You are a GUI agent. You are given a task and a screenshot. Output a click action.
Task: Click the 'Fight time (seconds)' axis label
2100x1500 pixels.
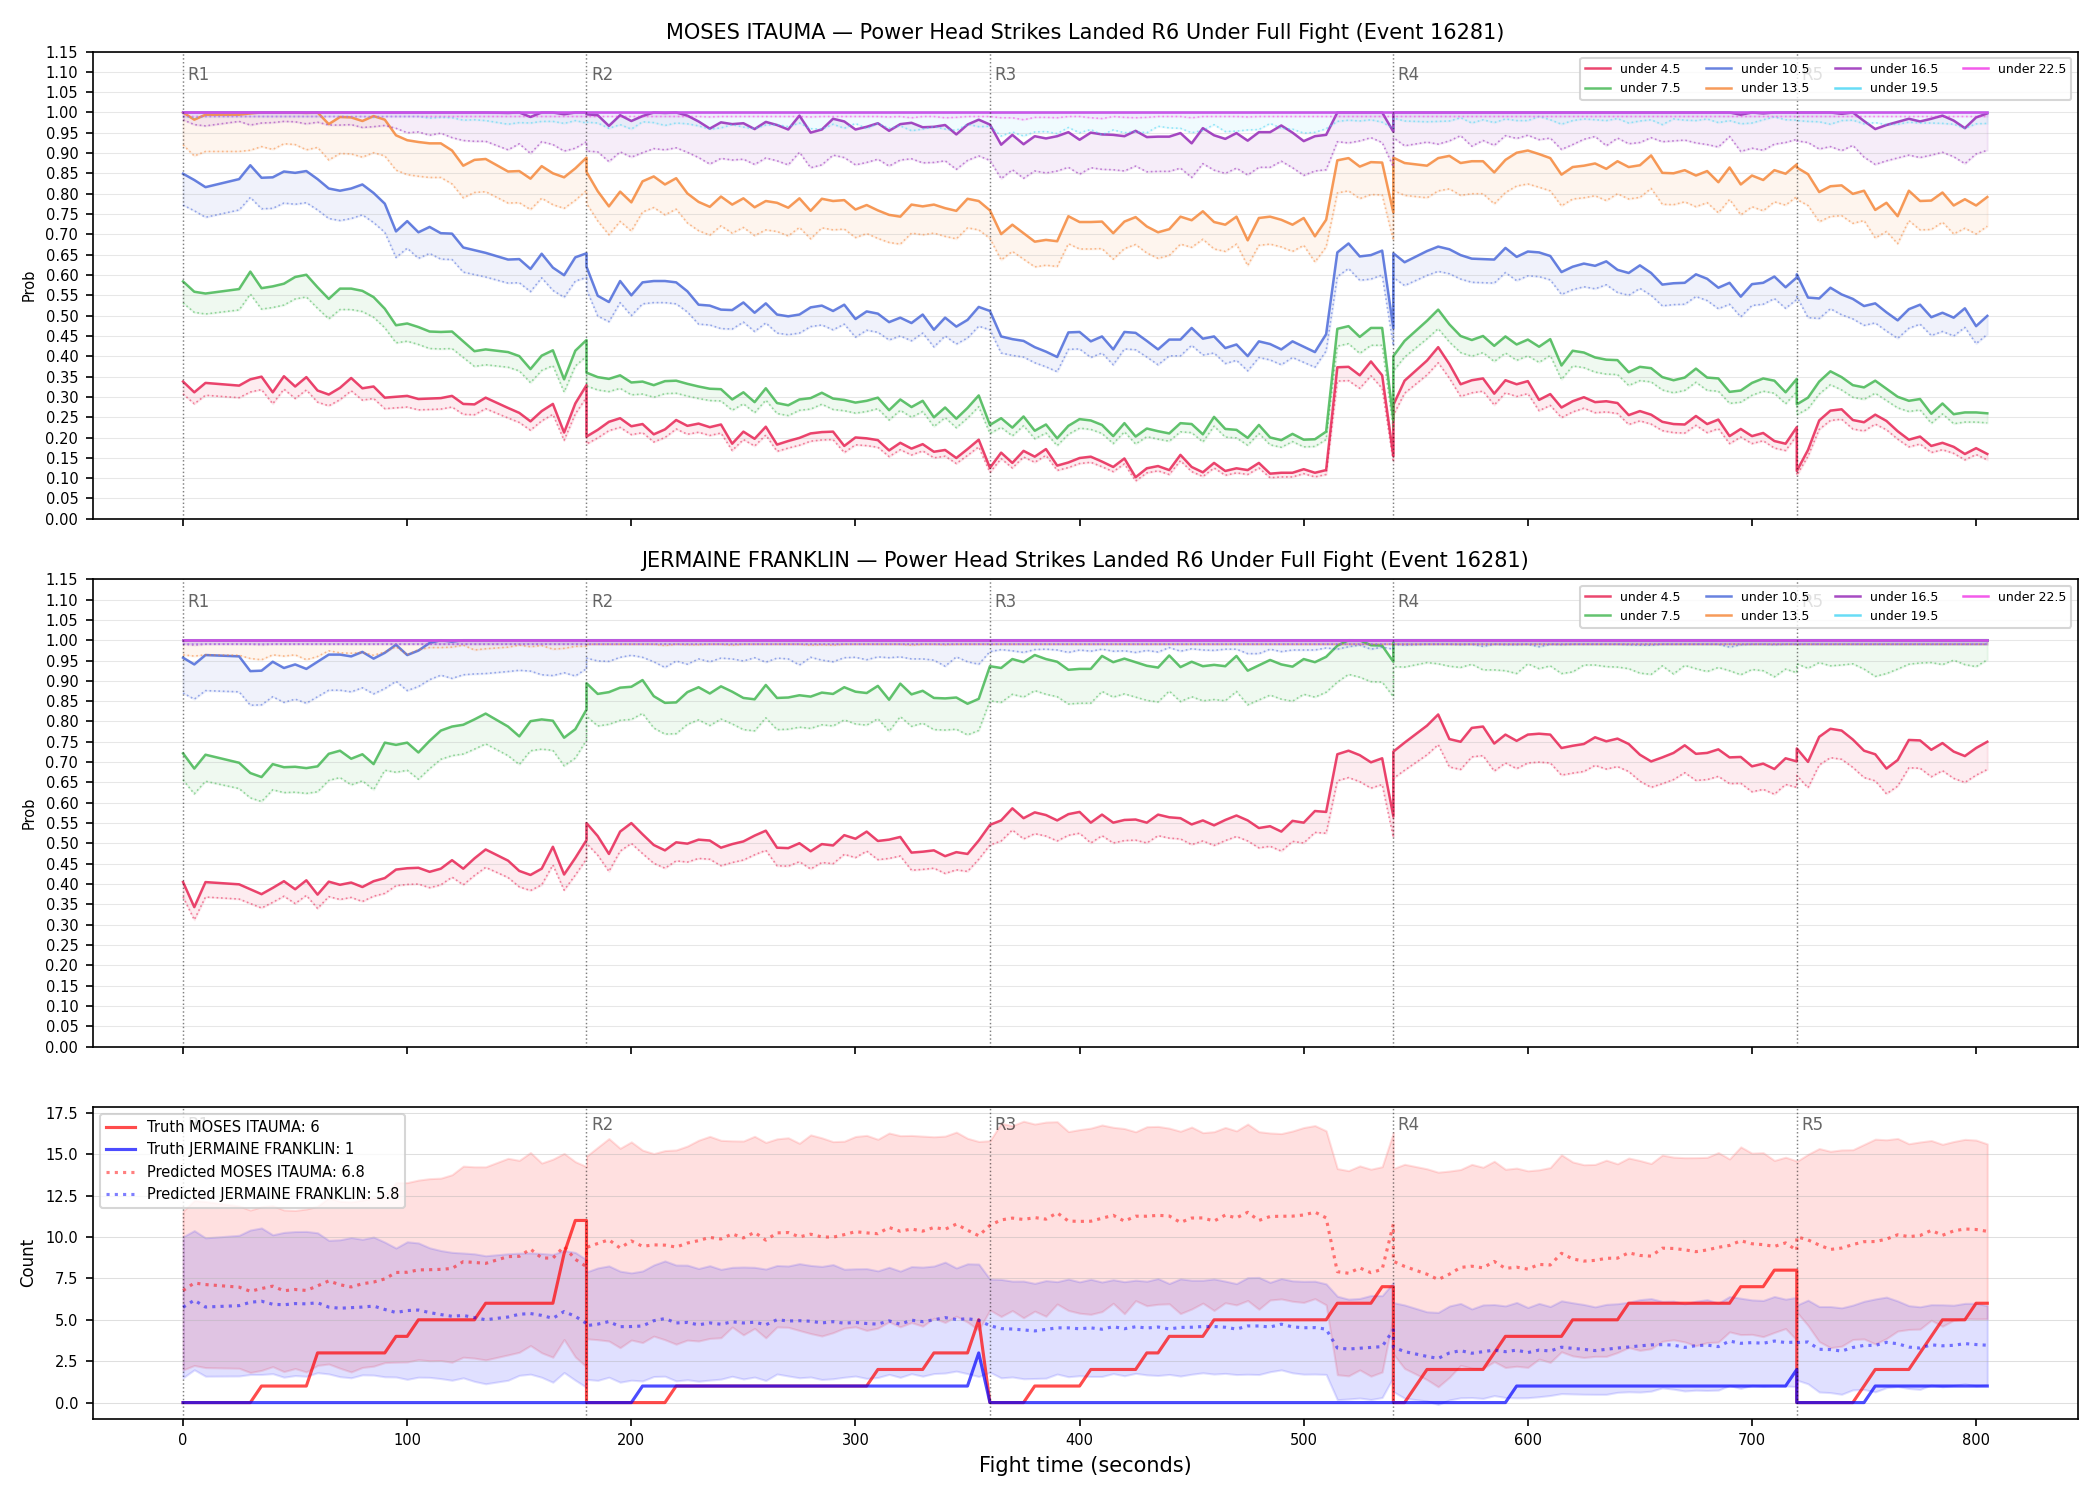tap(1085, 1465)
